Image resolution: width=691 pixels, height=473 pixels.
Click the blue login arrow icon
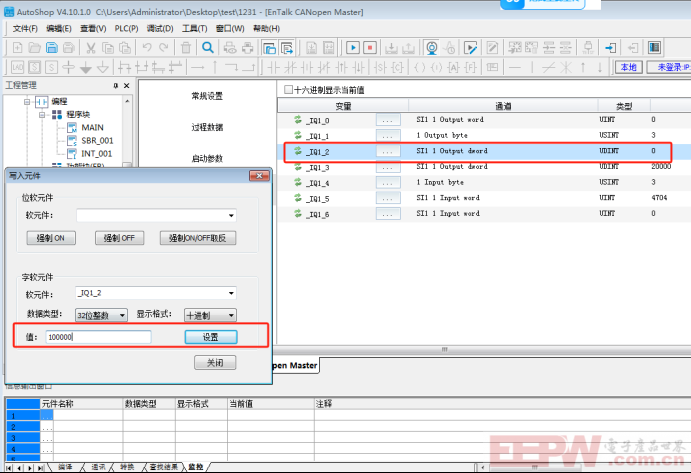(610, 48)
